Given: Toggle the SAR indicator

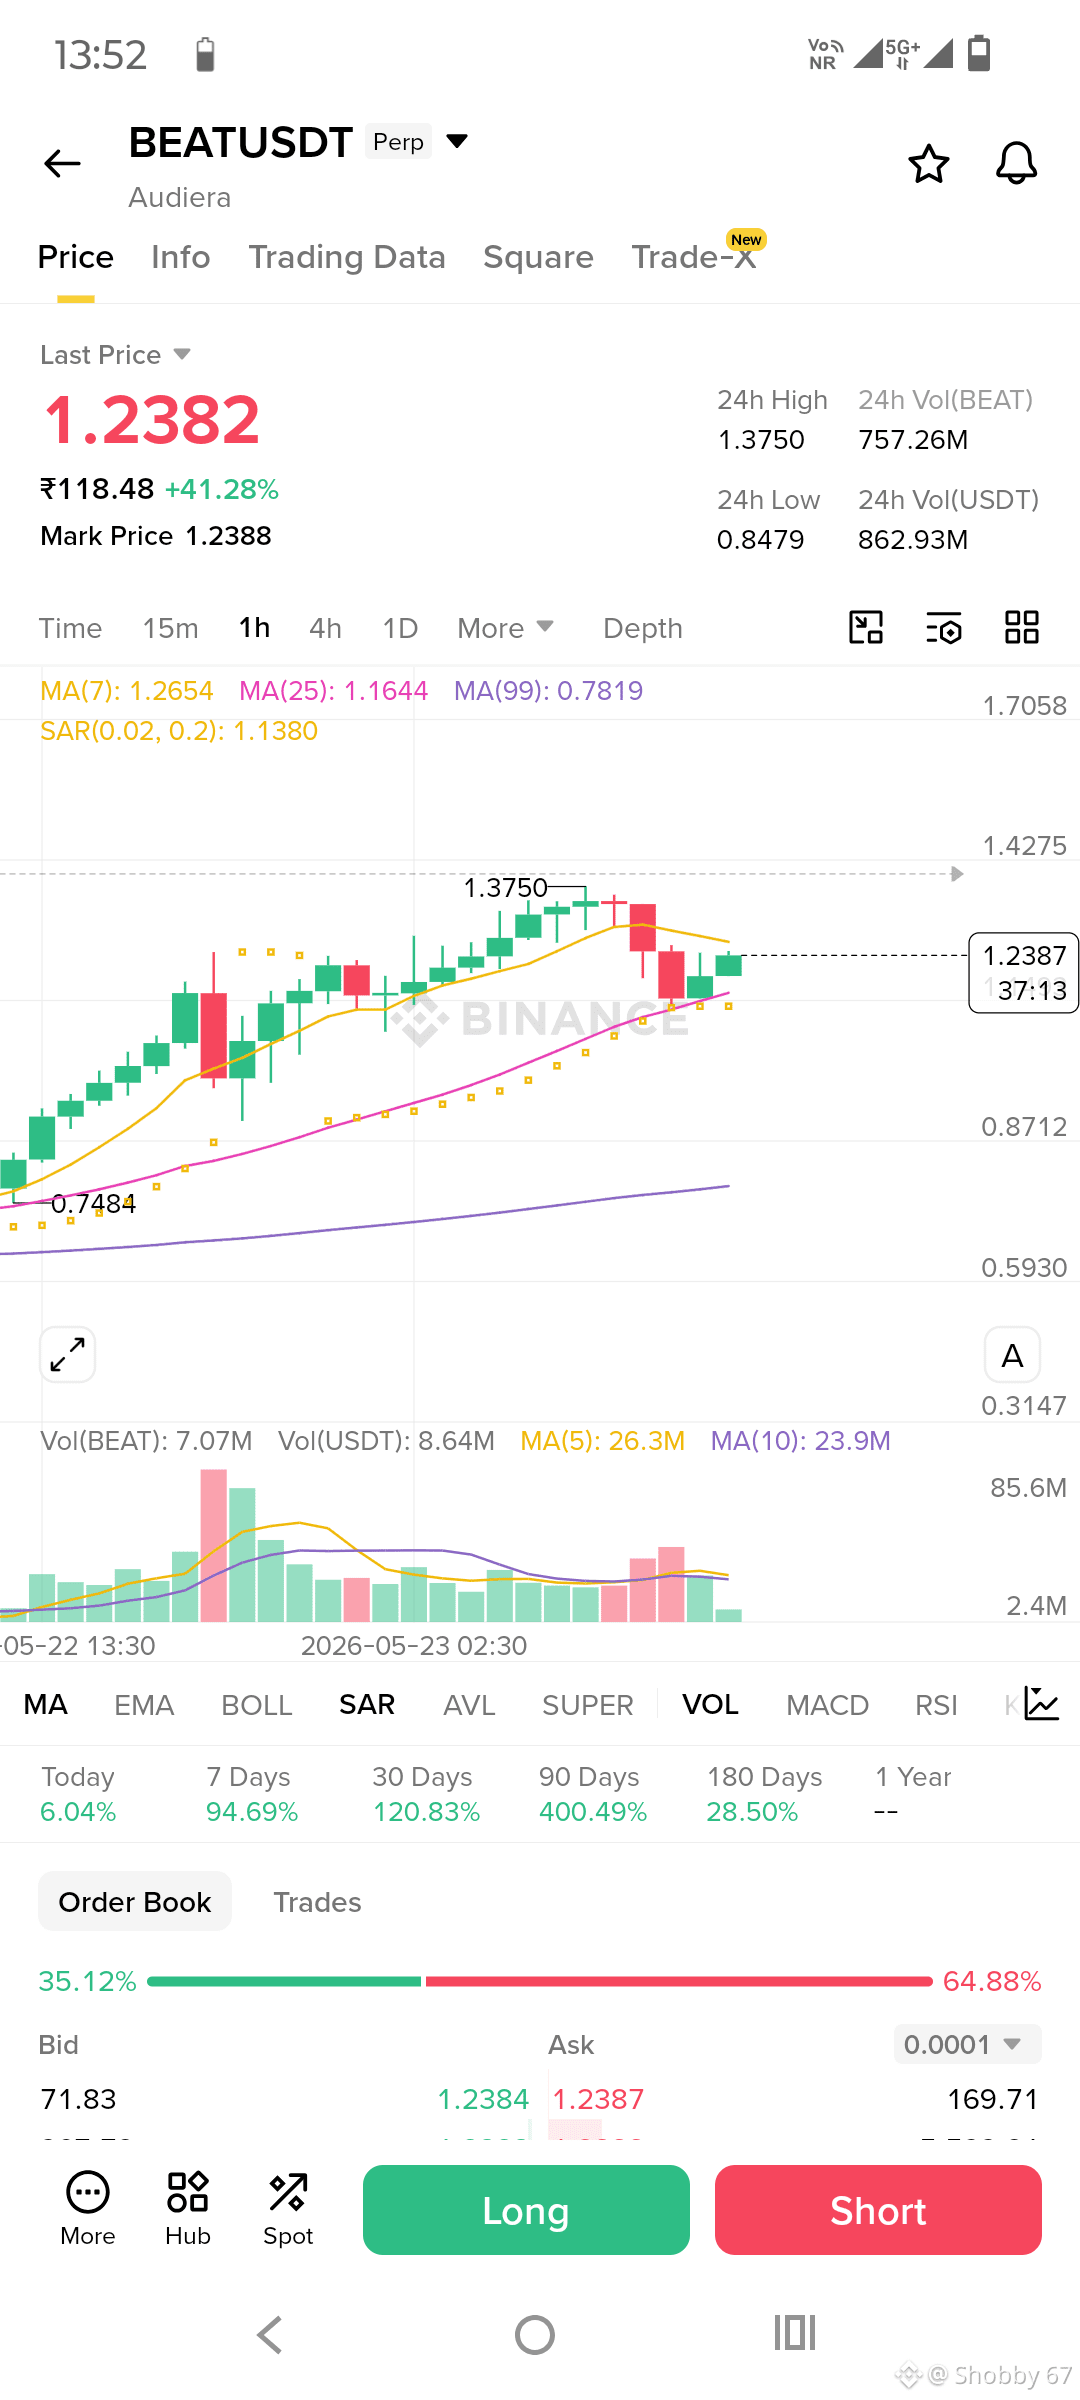Looking at the screenshot, I should pyautogui.click(x=367, y=1704).
